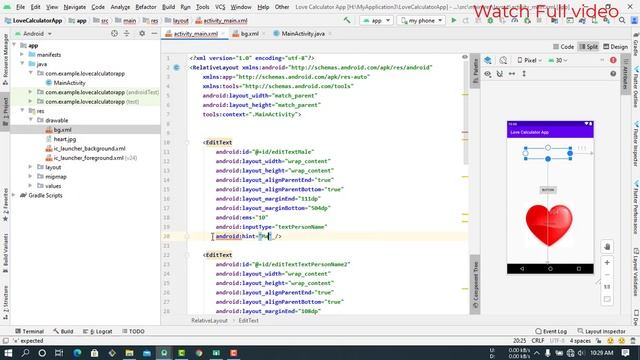Expand the layout folder
This screenshot has height=360, width=640.
31,167
